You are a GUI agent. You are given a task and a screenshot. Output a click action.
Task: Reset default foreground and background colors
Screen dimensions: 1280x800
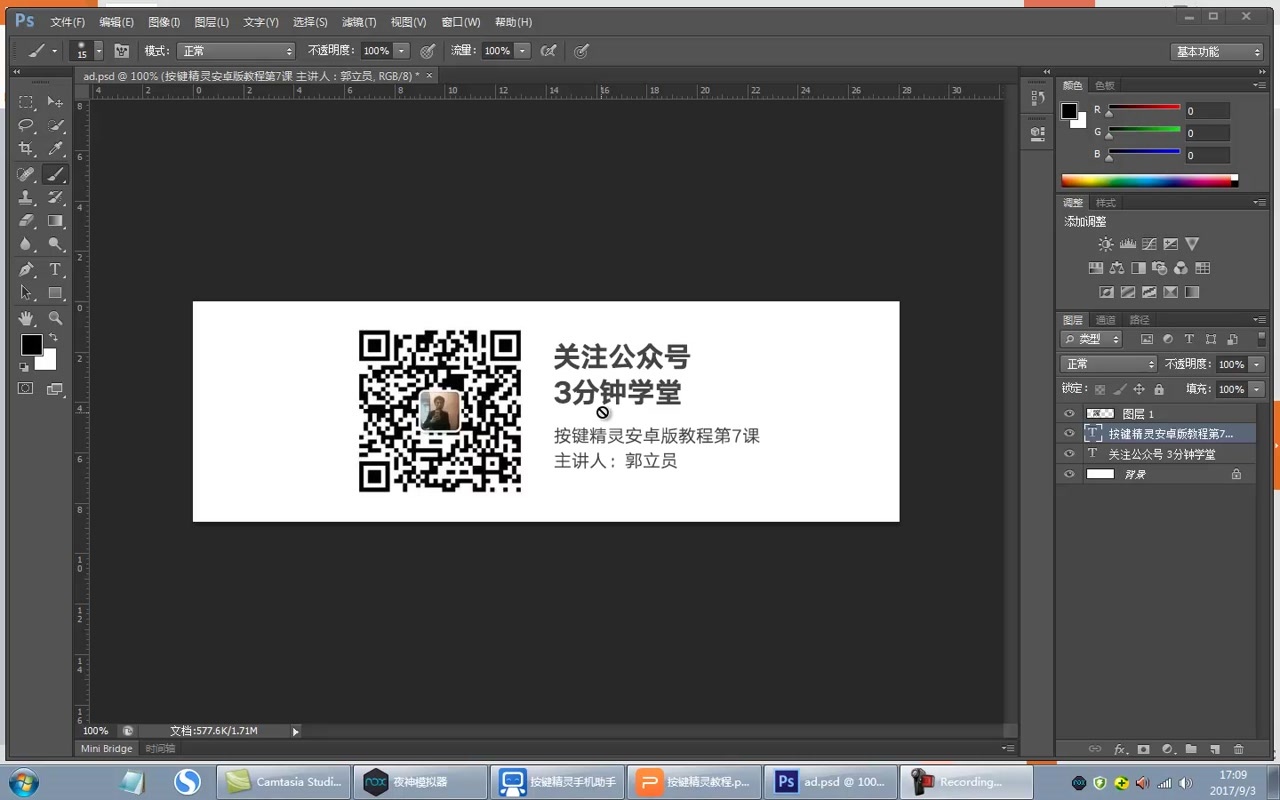pyautogui.click(x=24, y=367)
